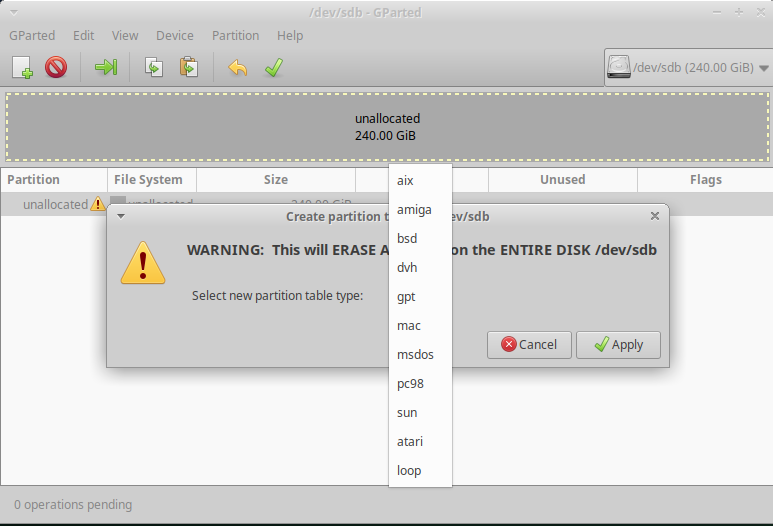The width and height of the screenshot is (773, 526).
Task: Open the Partition menu
Action: point(235,35)
